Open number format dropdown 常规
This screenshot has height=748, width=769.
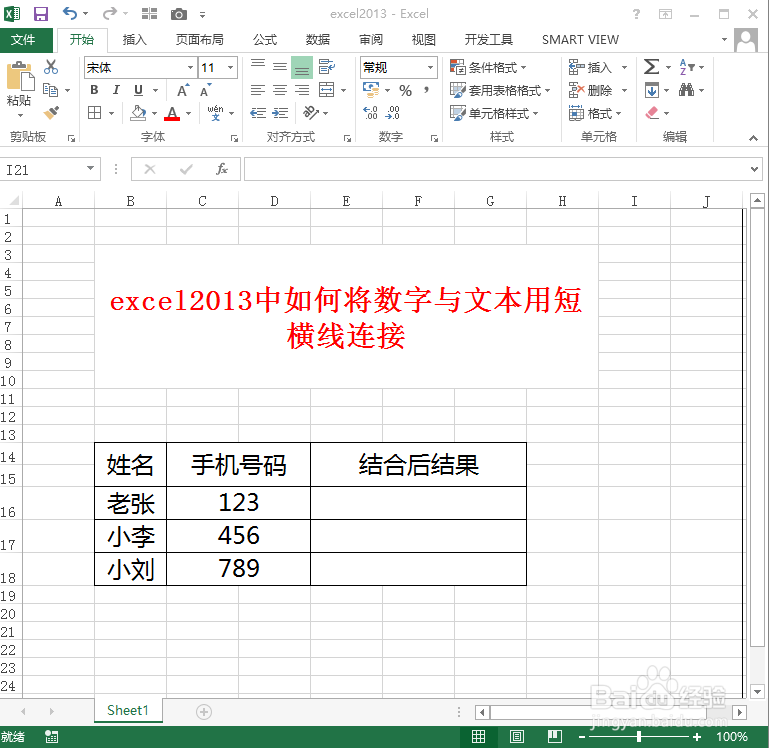click(x=430, y=67)
